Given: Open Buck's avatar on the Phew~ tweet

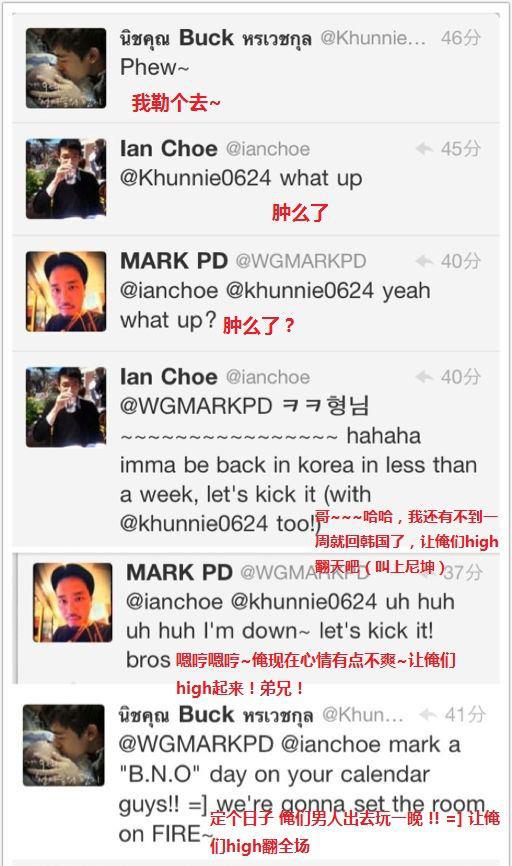Looking at the screenshot, I should [x=66, y=68].
